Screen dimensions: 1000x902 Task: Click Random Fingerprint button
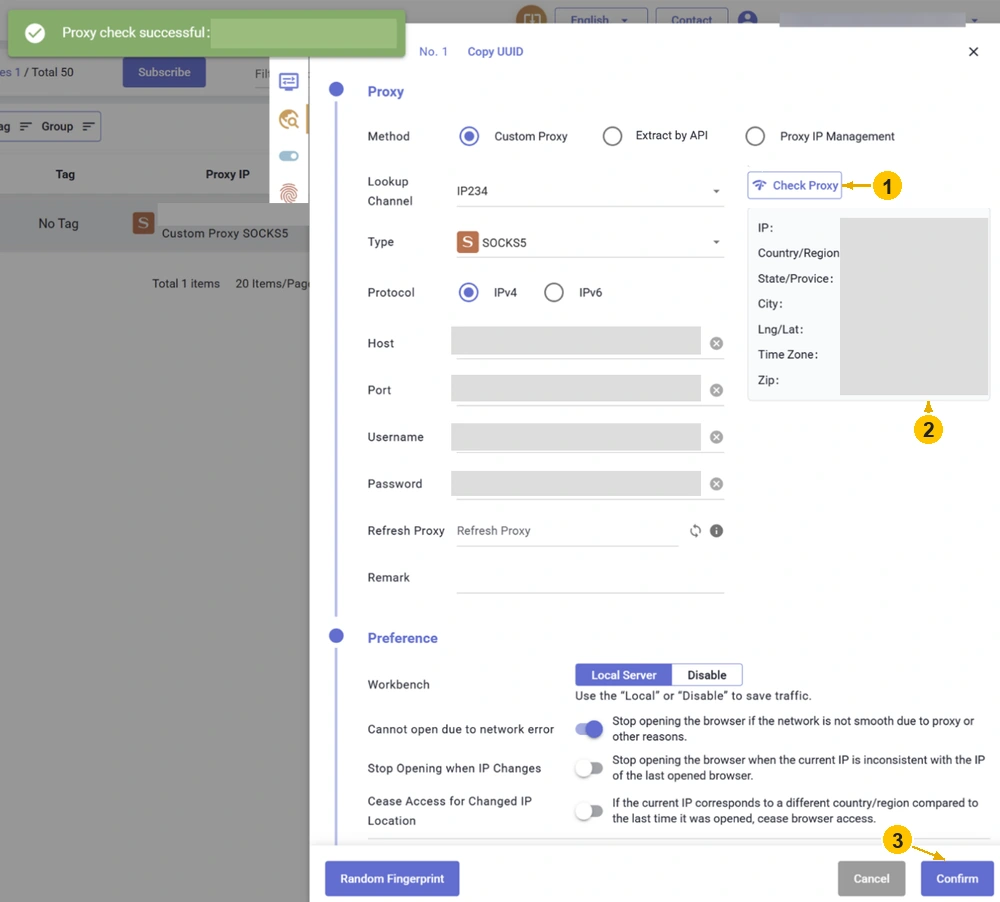(392, 878)
